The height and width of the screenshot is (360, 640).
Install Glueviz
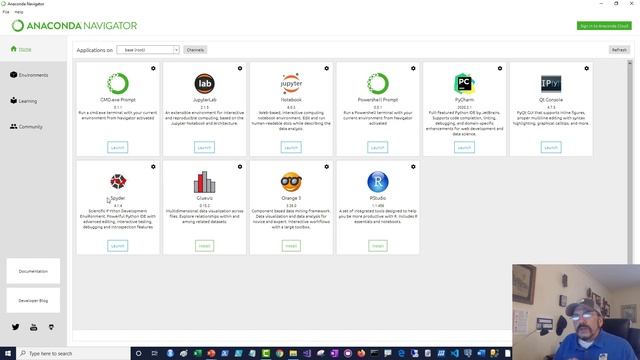pyautogui.click(x=204, y=246)
